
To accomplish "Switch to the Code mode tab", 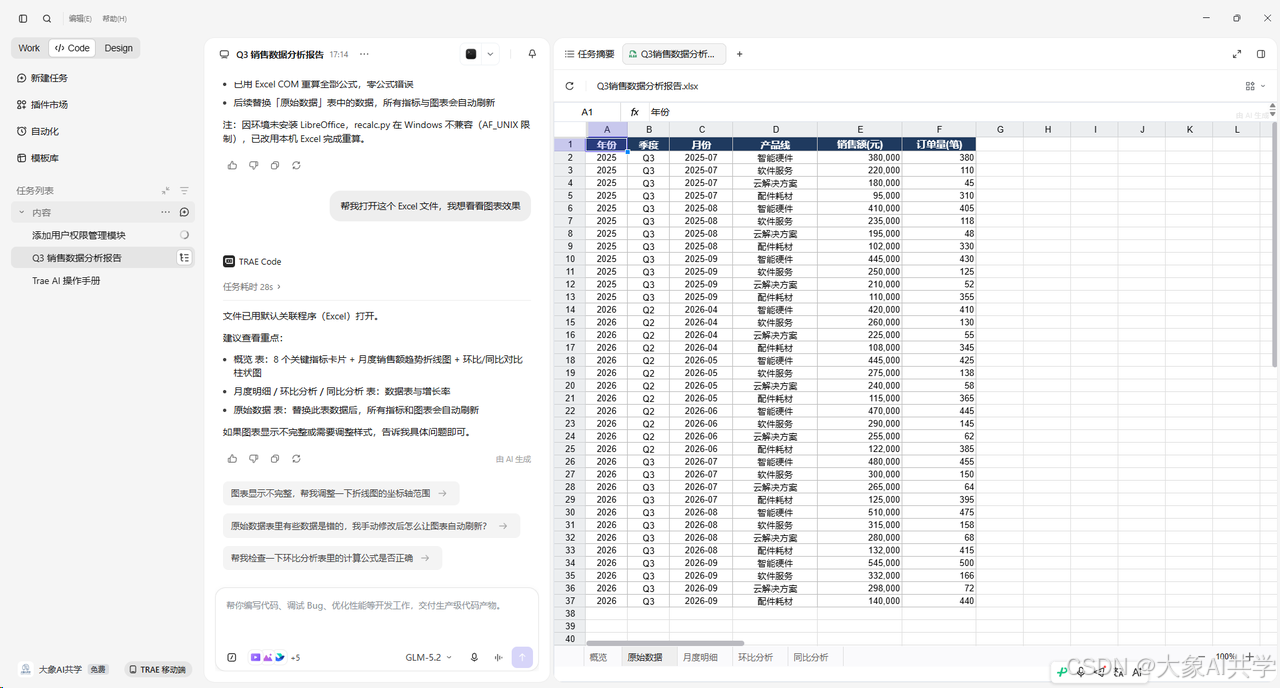I will (72, 48).
